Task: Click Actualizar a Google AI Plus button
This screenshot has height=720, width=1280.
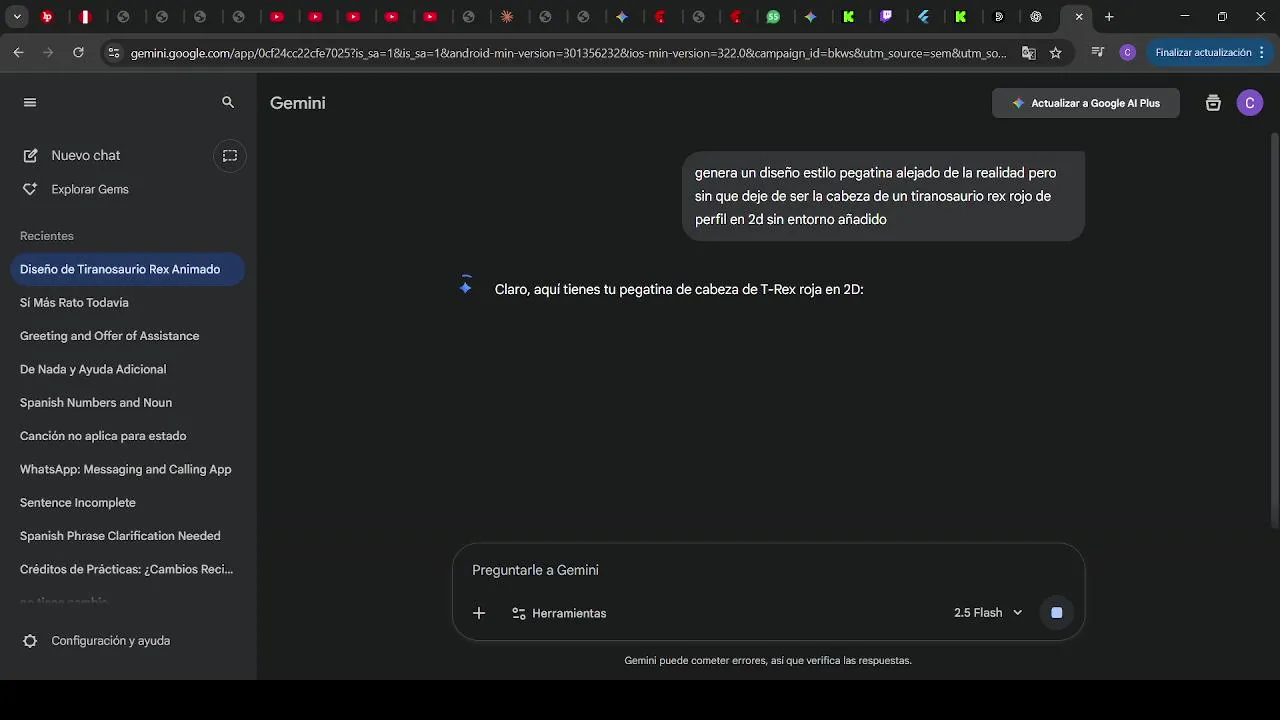Action: coord(1086,103)
